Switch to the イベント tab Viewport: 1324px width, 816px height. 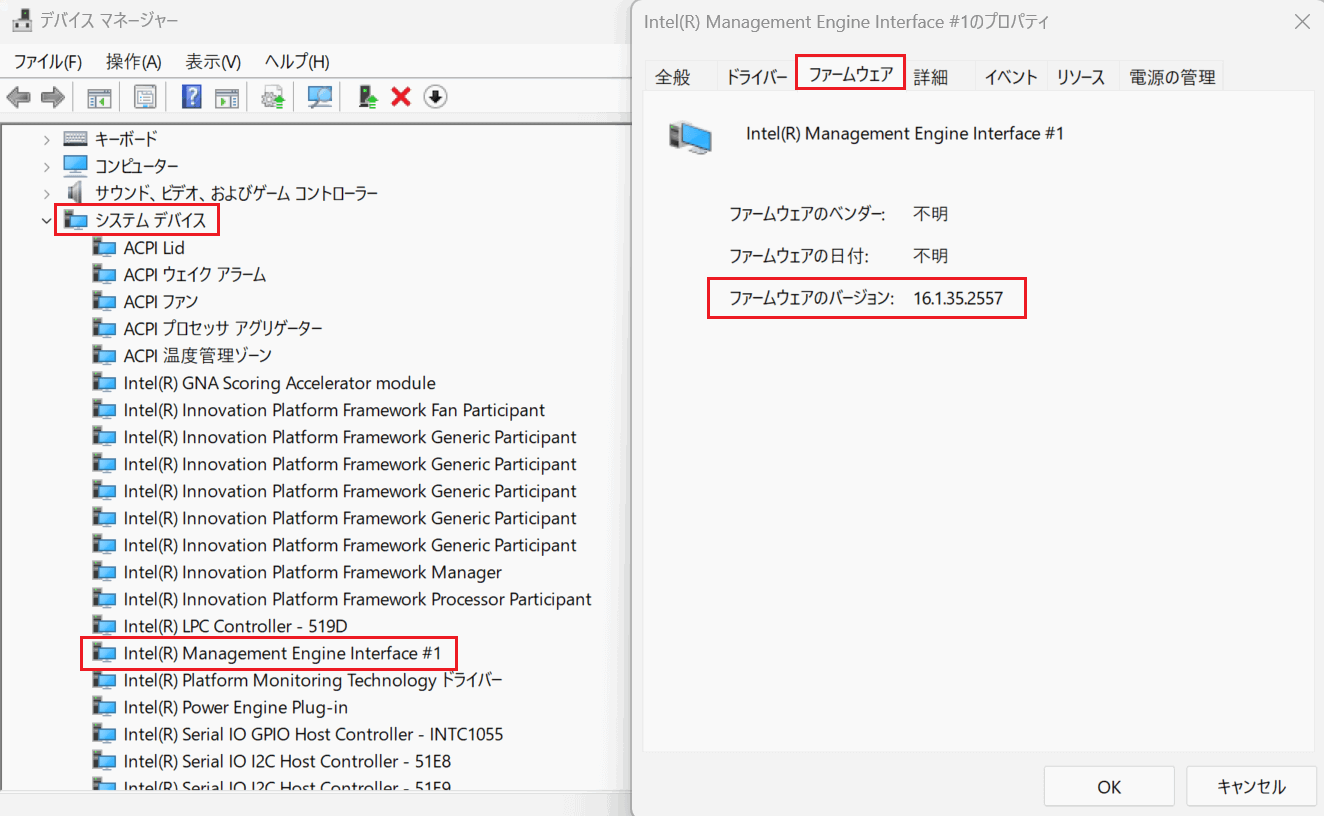[1011, 77]
